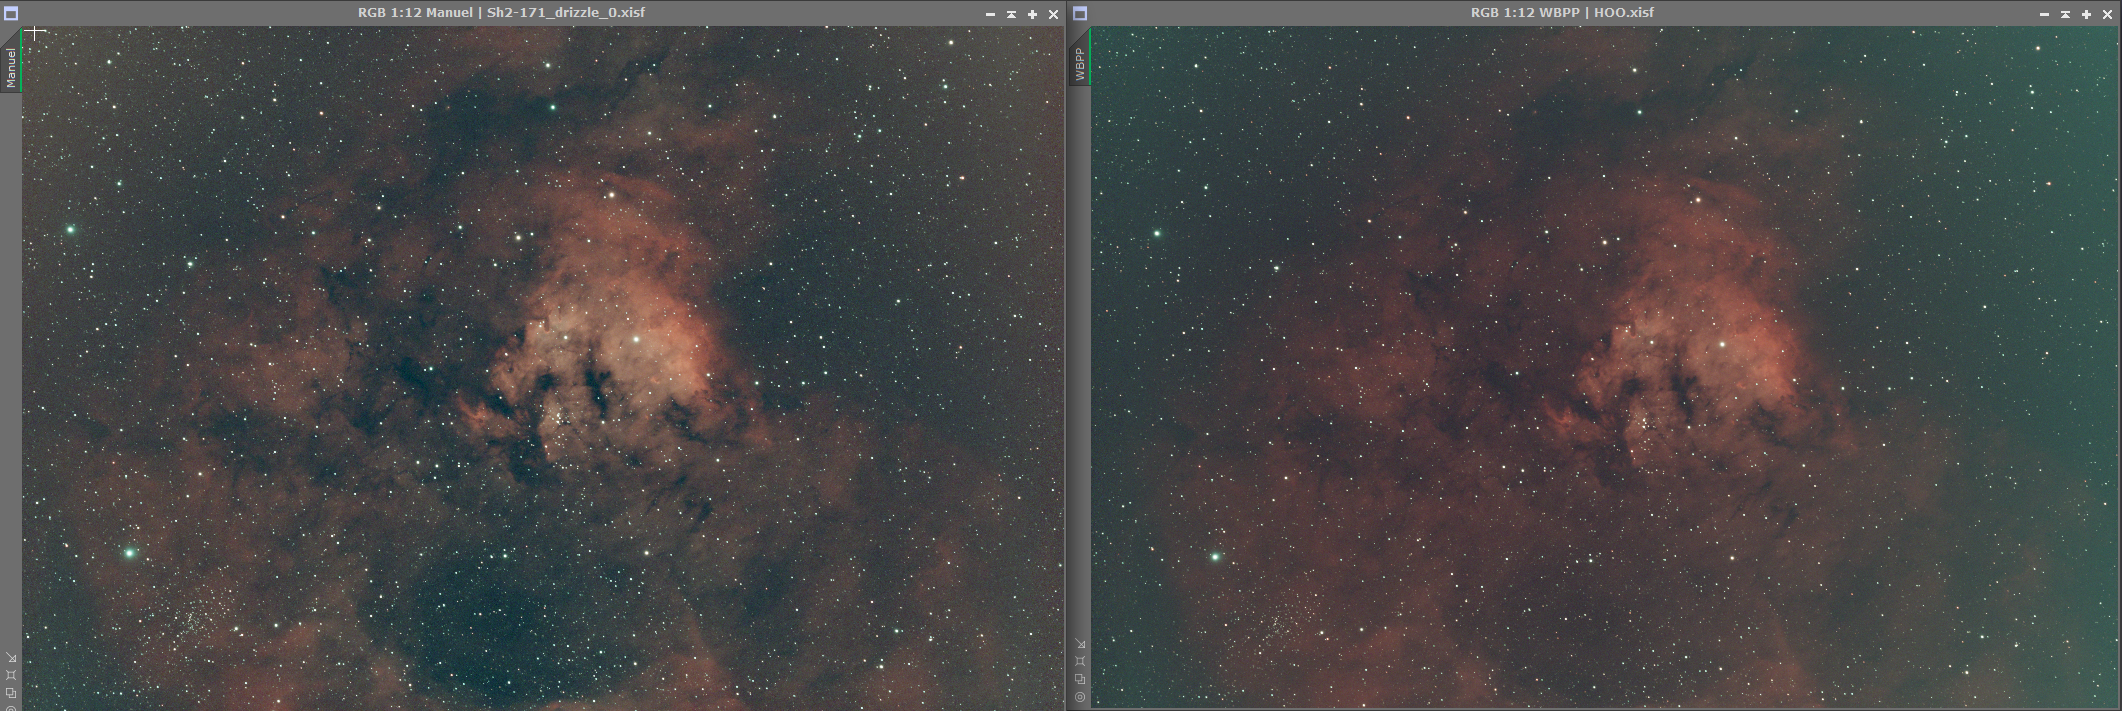Click the resize-arrow icon in Manuel window sidebar
This screenshot has height=711, width=2122.
[11, 657]
